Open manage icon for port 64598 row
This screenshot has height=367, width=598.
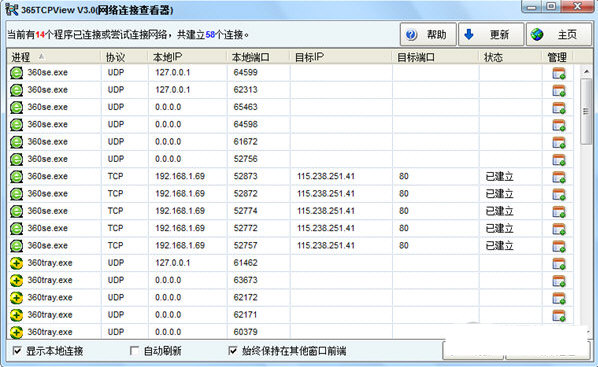coord(559,125)
